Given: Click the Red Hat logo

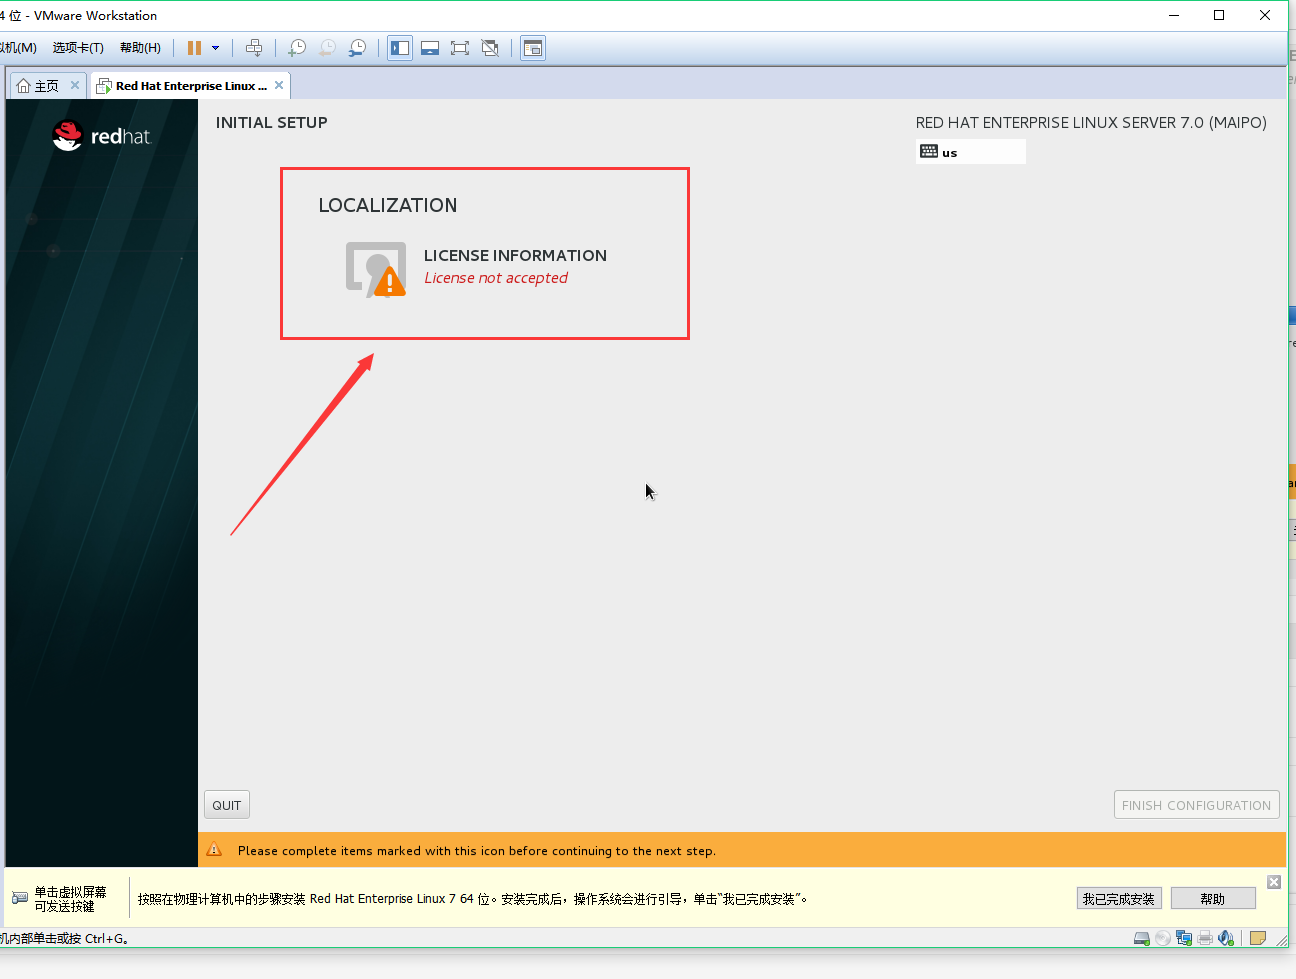Looking at the screenshot, I should (101, 136).
